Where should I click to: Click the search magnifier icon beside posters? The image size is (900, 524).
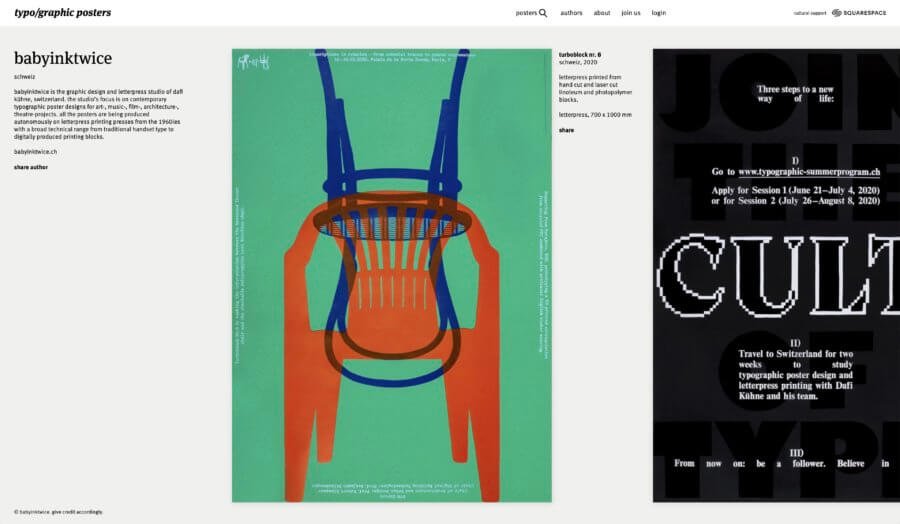[x=543, y=13]
